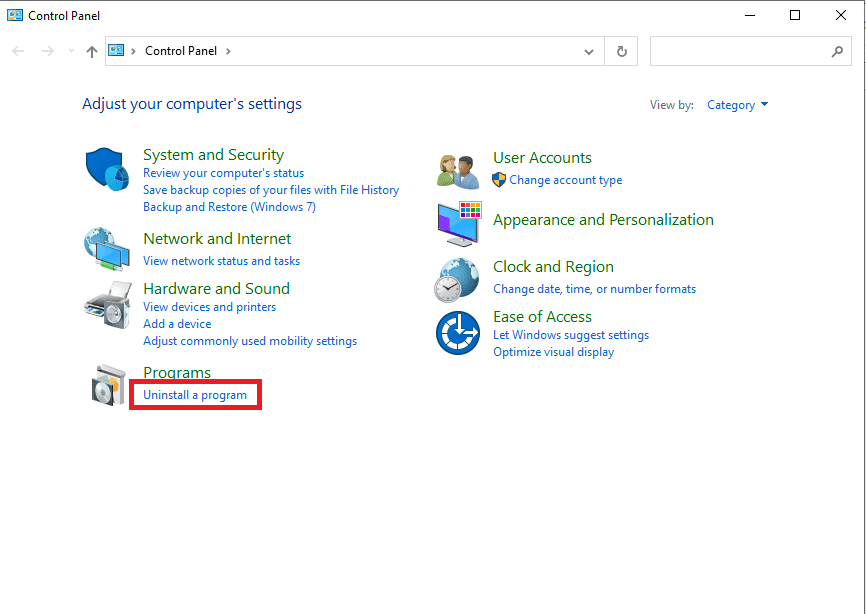Click the Control Panel search box
Screen dimensions: 866x614
[x=740, y=51]
